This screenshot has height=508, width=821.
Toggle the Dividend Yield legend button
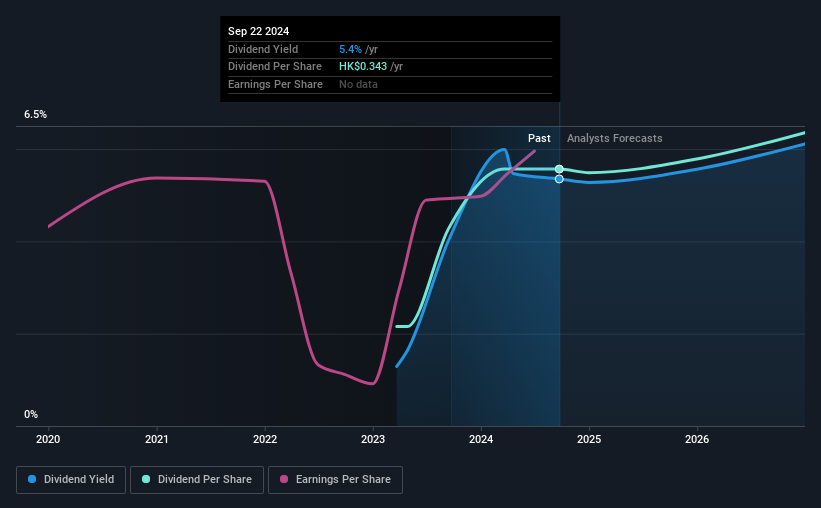pos(71,480)
